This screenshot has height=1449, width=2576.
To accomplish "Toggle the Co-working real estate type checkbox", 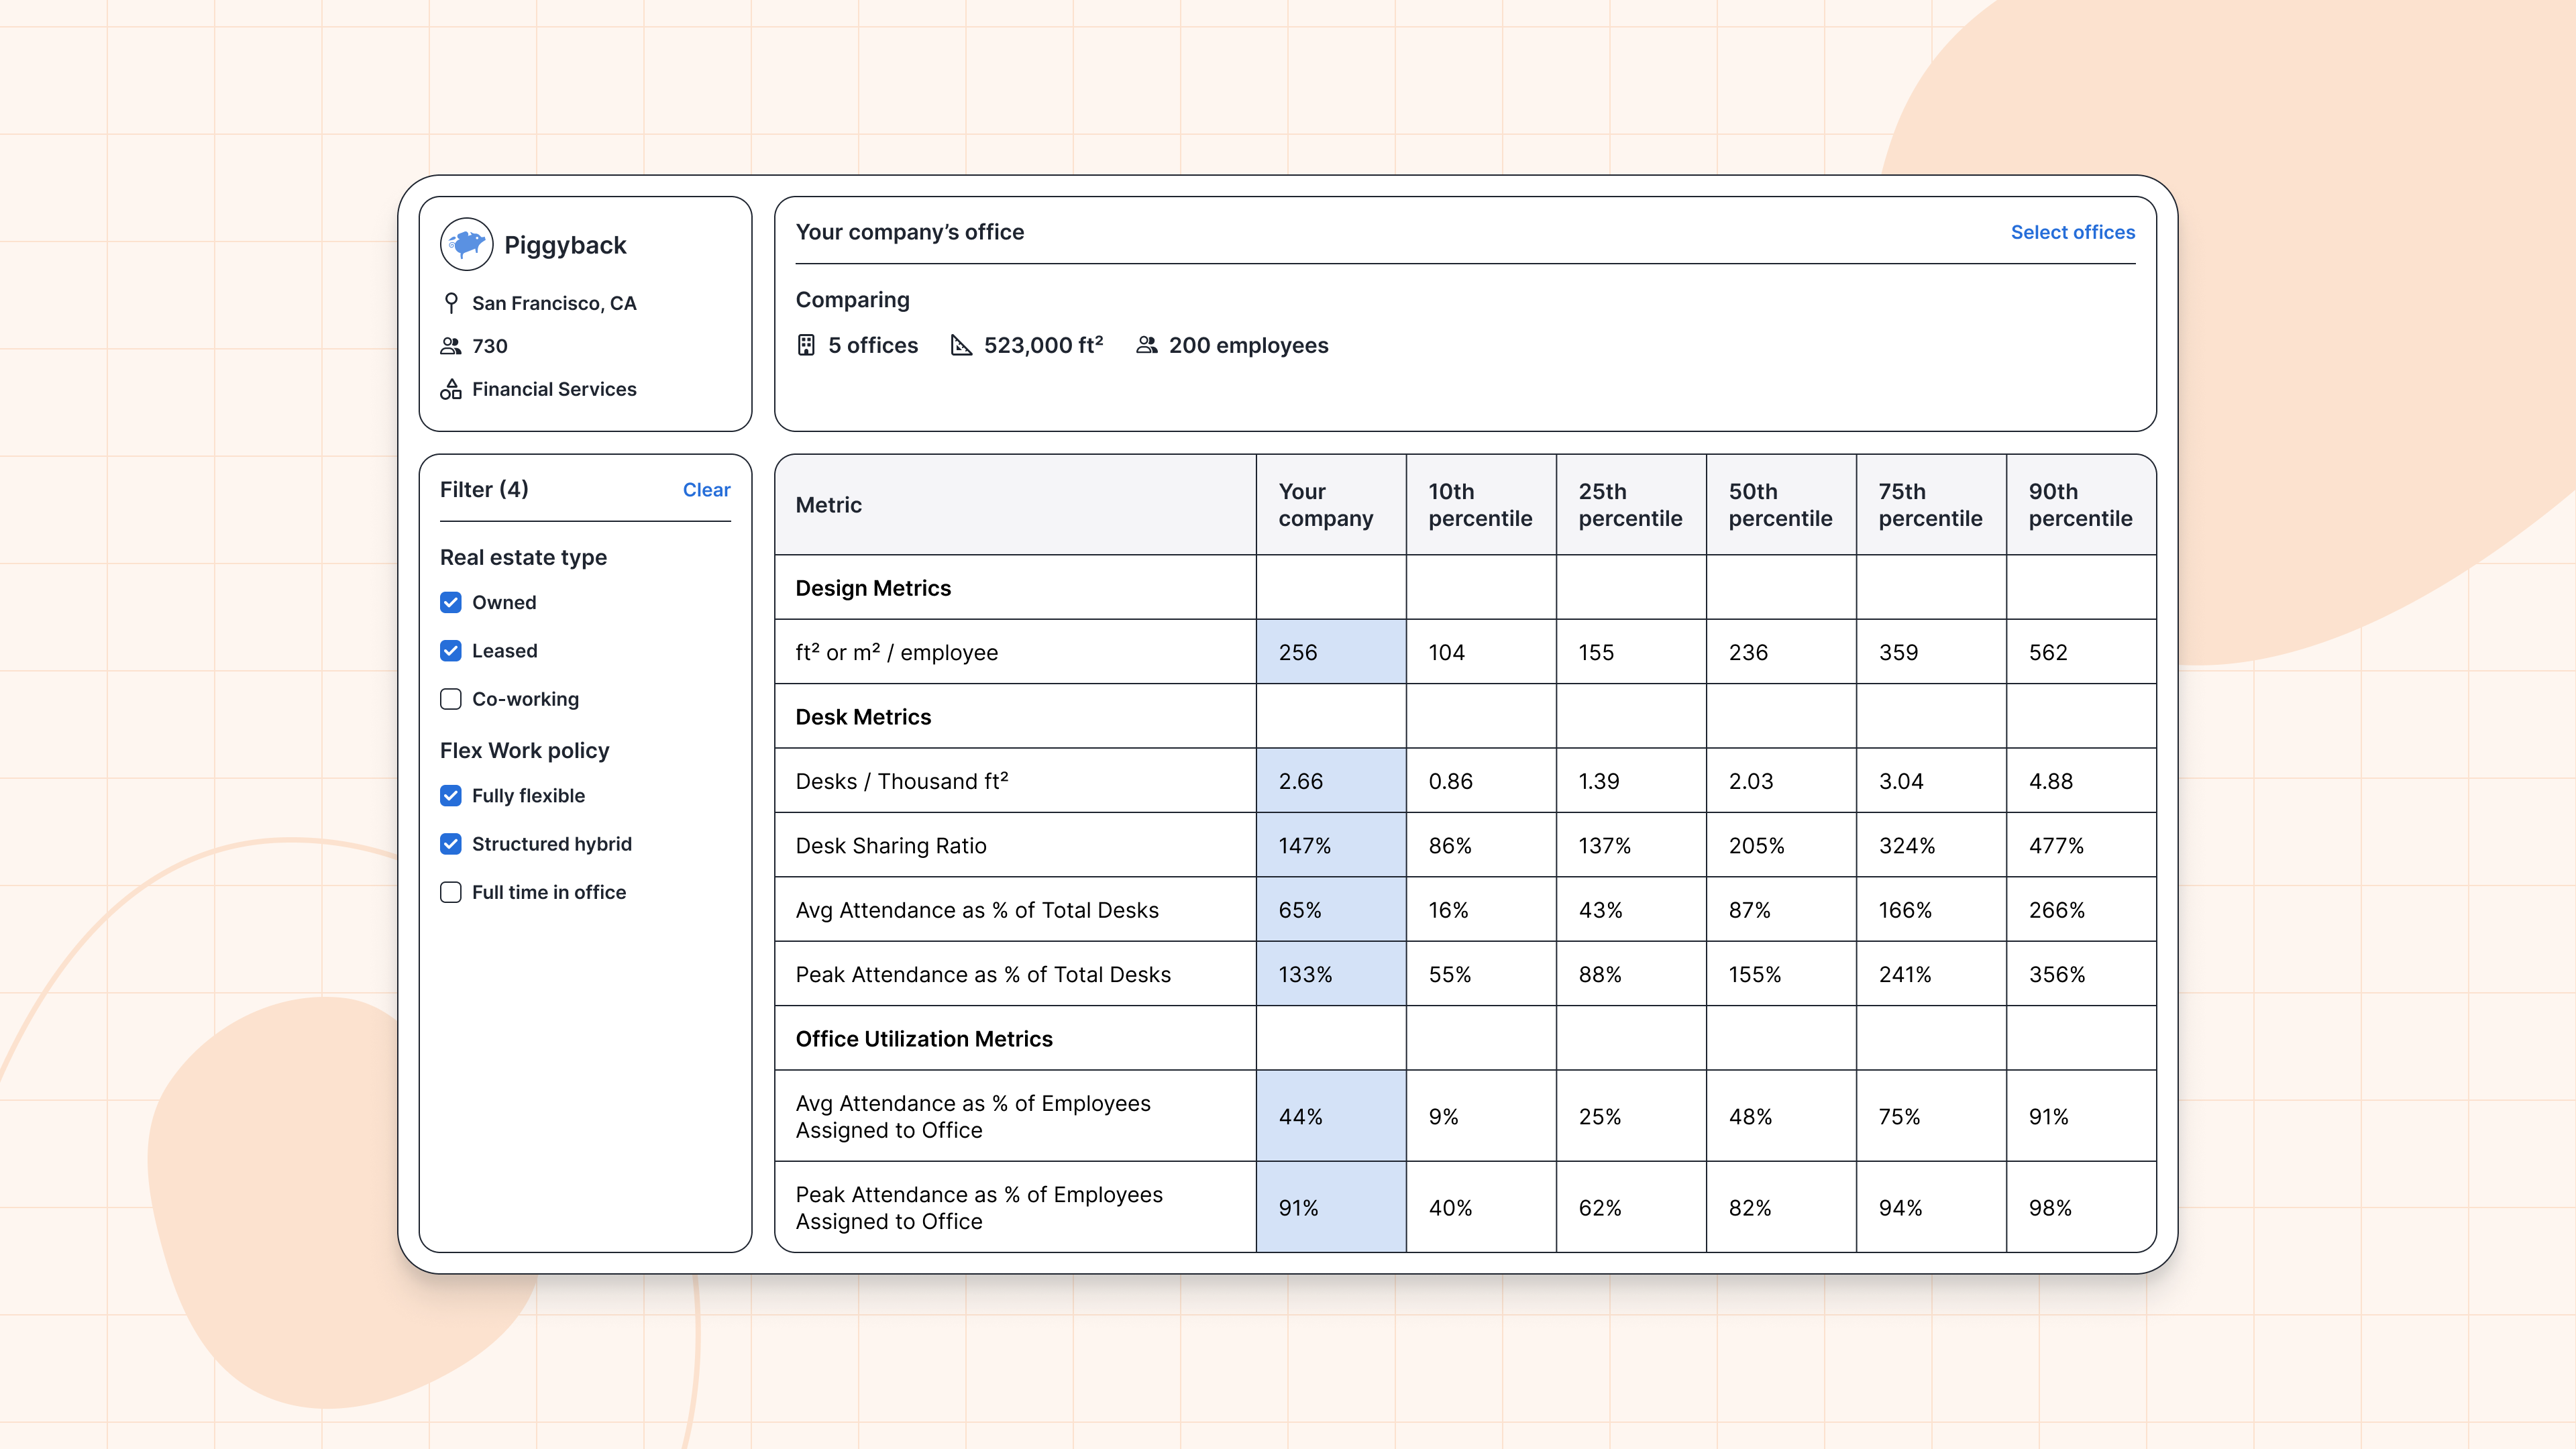I will [451, 697].
